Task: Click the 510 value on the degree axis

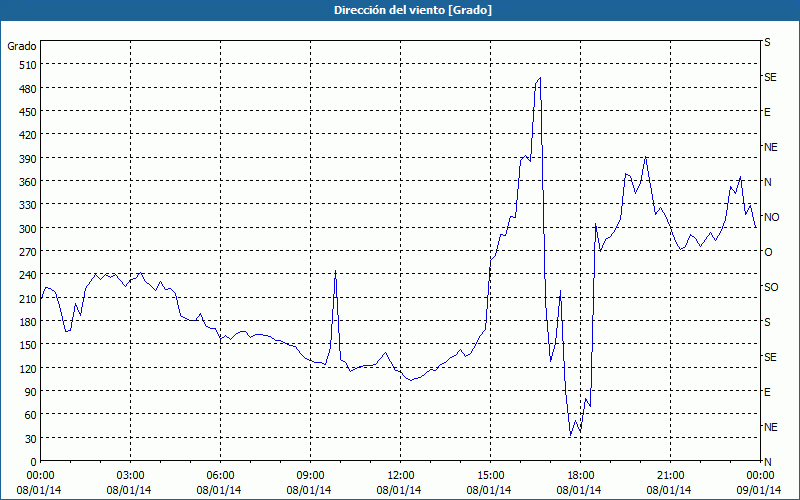Action: [x=27, y=65]
